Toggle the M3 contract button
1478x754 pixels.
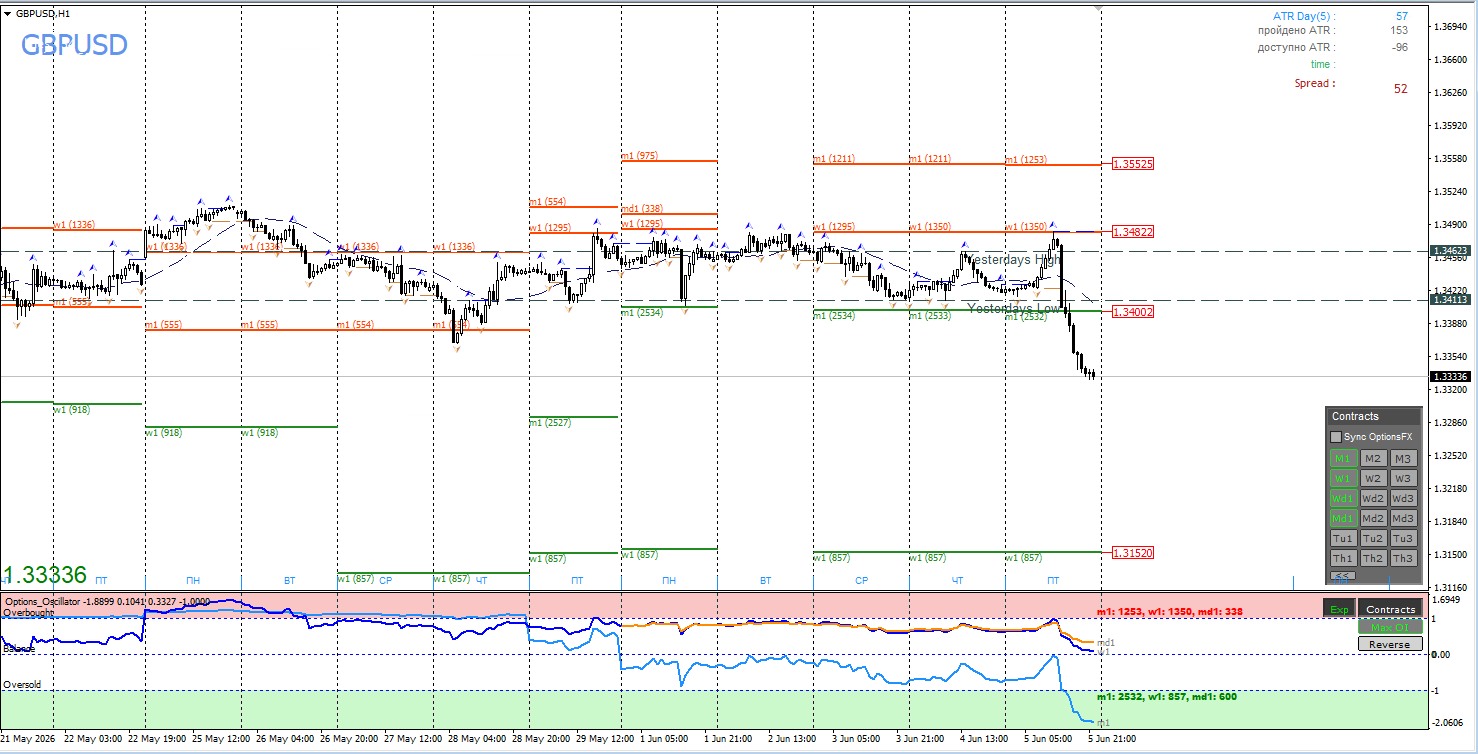(x=1404, y=459)
